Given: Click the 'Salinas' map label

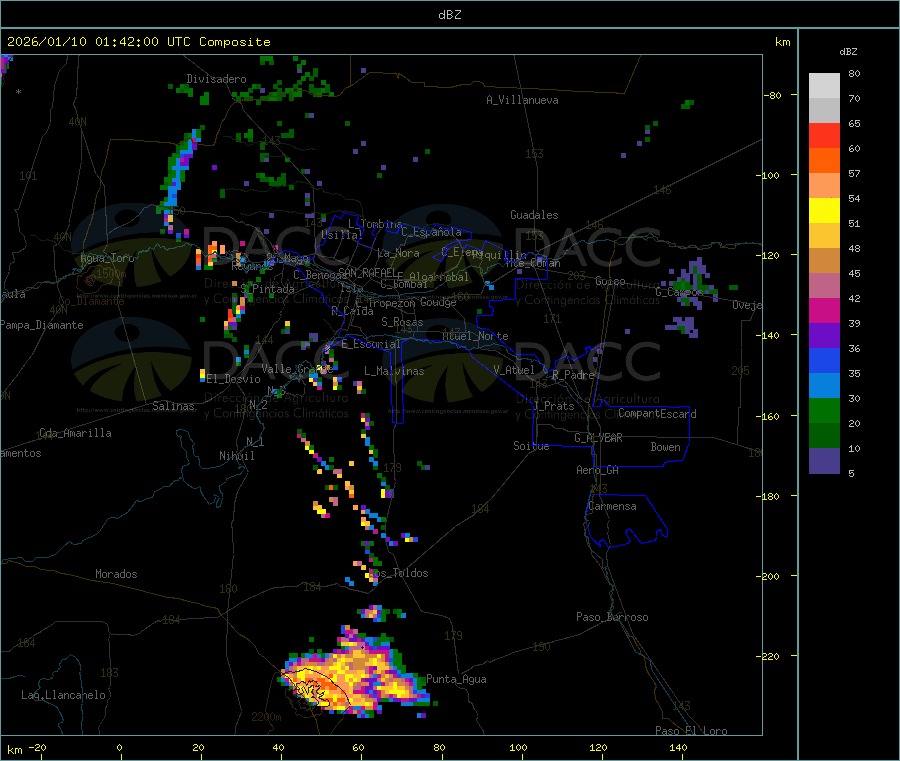Looking at the screenshot, I should (x=173, y=406).
